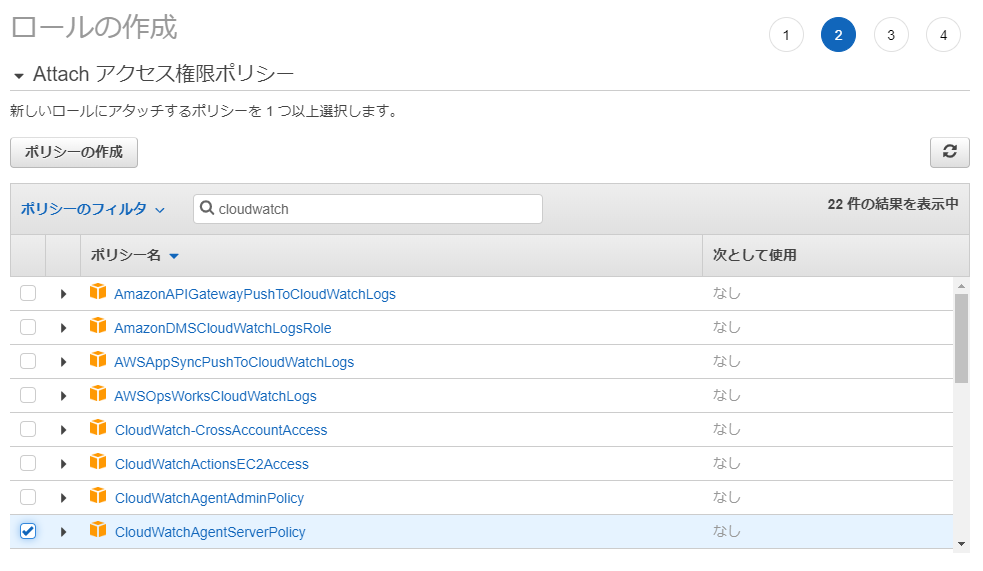Image resolution: width=983 pixels, height=571 pixels.
Task: Click policy icon beside CloudWatchActionsEC2Access
Action: (98, 462)
